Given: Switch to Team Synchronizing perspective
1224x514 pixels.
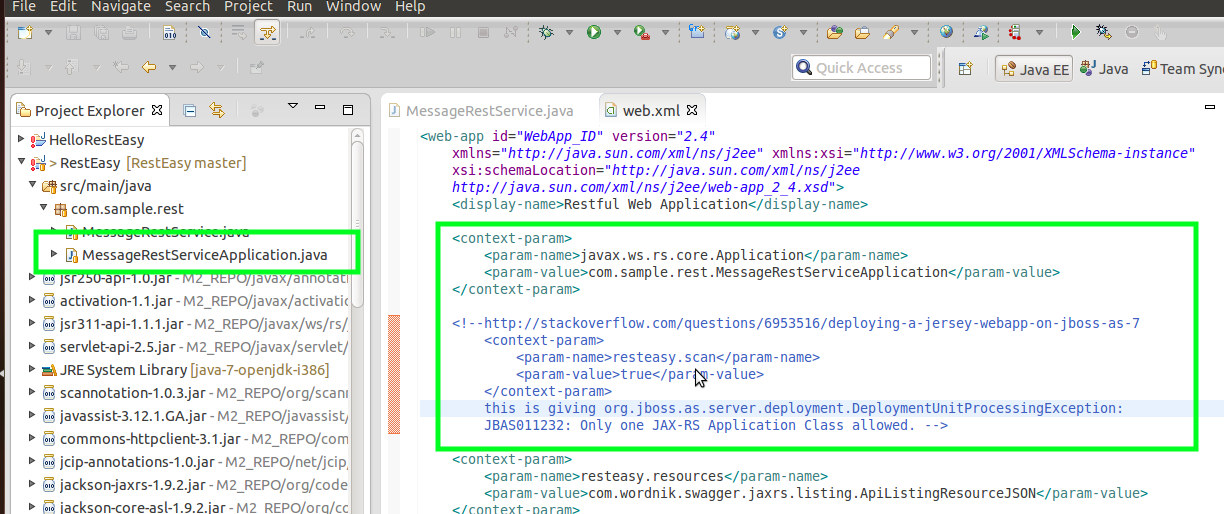Looking at the screenshot, I should tap(1181, 69).
